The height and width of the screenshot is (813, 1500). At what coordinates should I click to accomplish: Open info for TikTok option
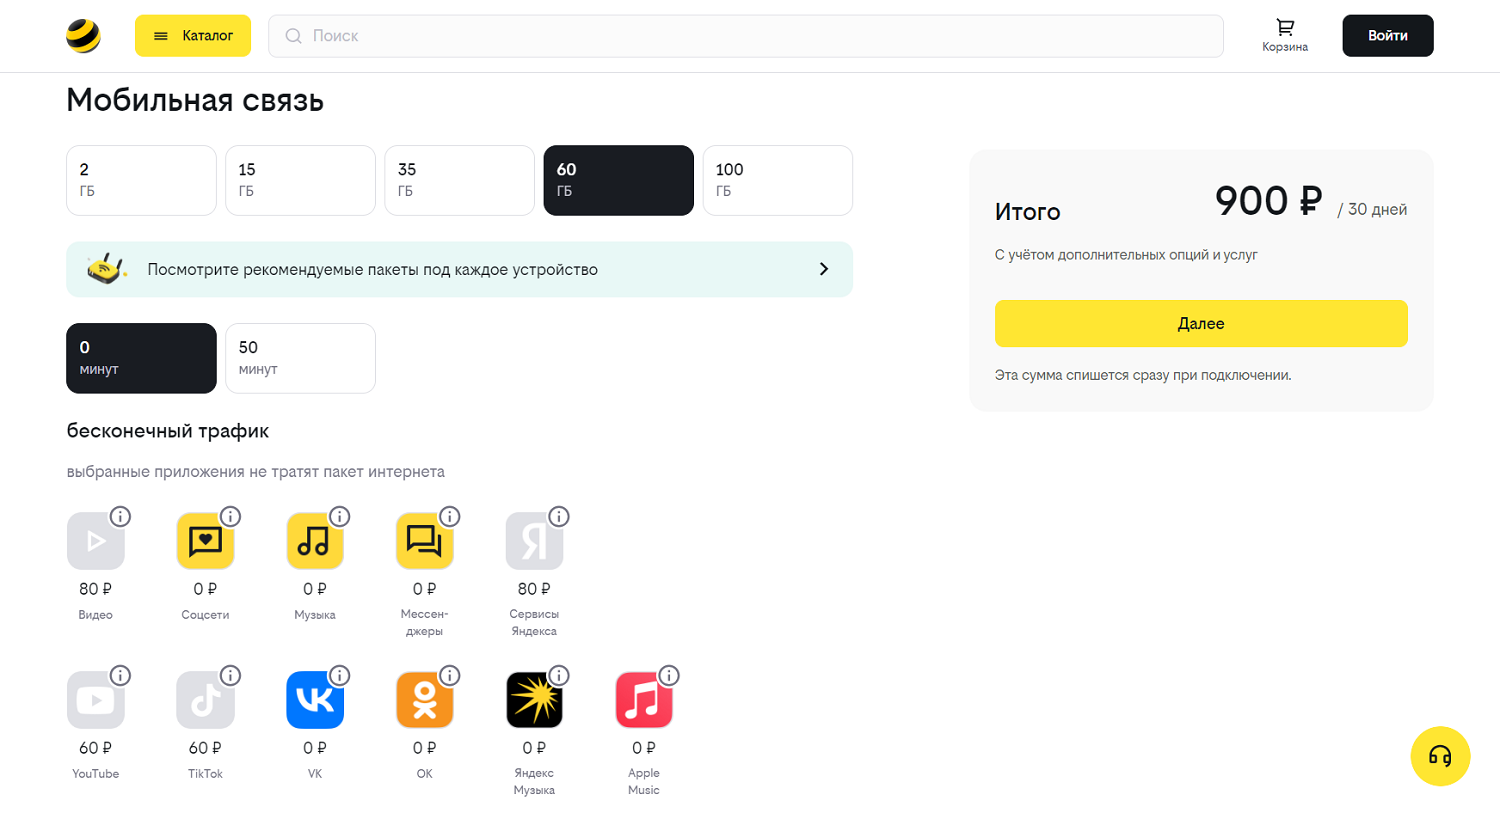pyautogui.click(x=230, y=675)
